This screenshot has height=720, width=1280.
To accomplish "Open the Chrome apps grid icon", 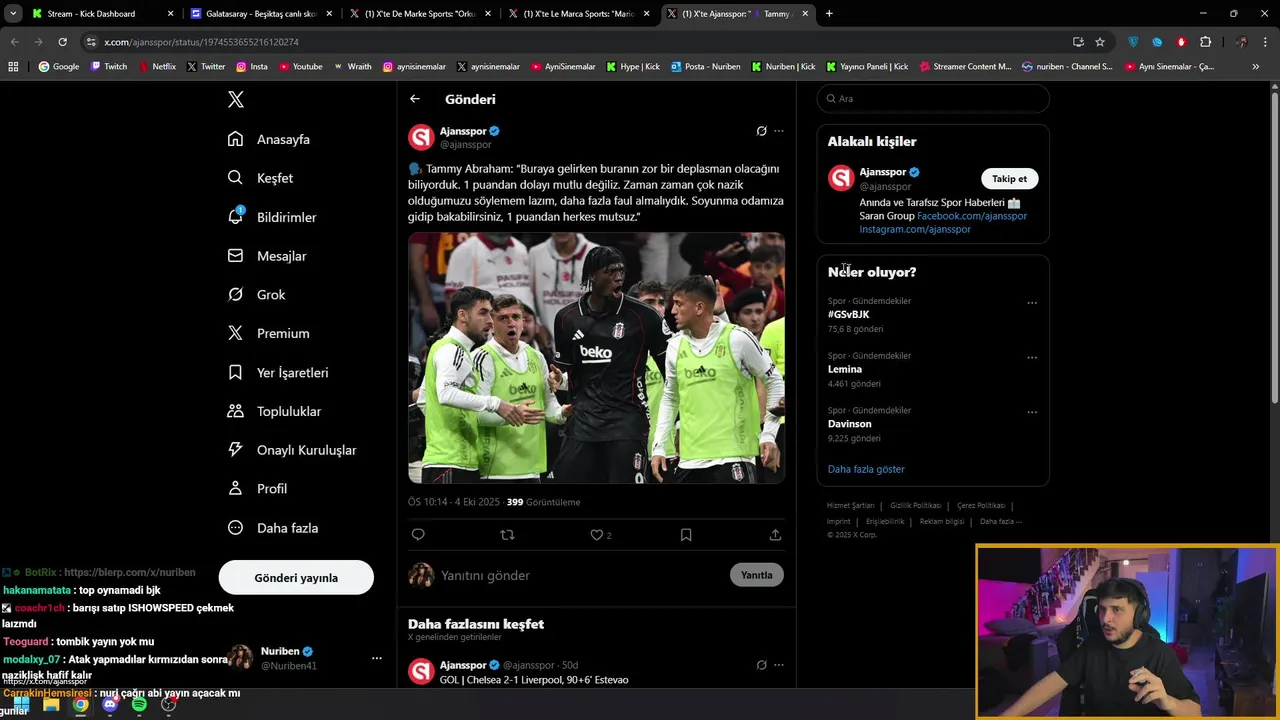I will [x=13, y=67].
